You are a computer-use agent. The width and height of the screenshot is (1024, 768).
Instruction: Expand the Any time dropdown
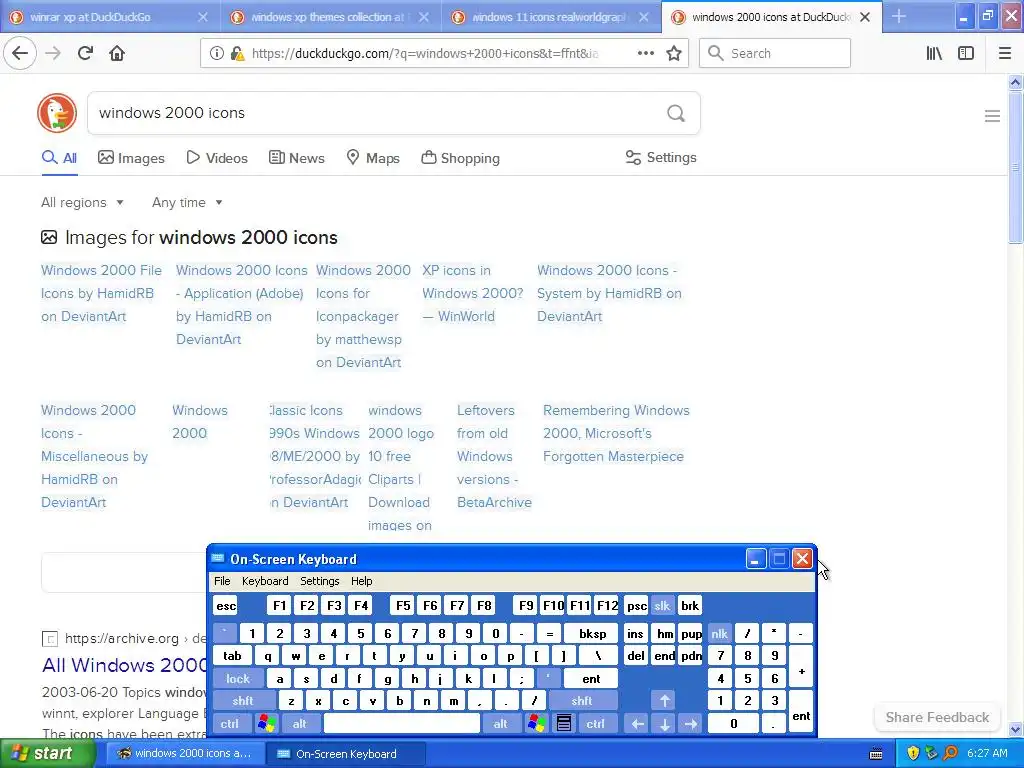187,202
